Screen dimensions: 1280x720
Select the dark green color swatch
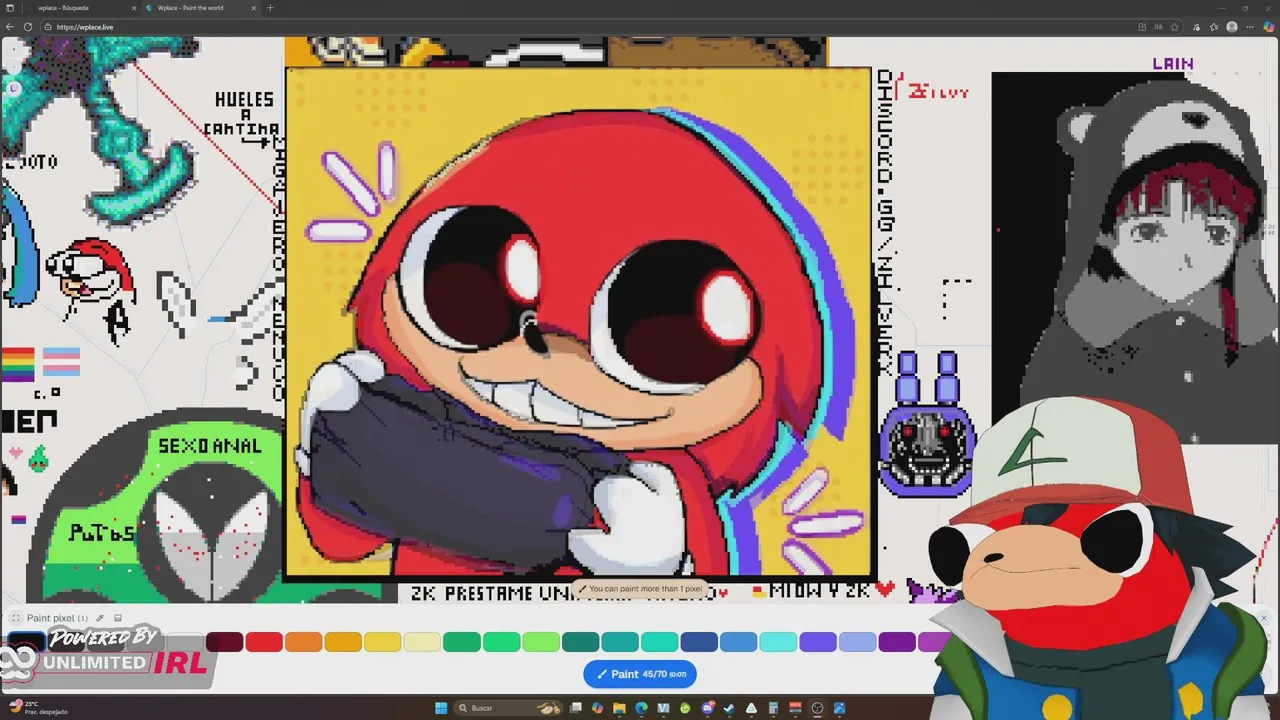click(x=461, y=642)
